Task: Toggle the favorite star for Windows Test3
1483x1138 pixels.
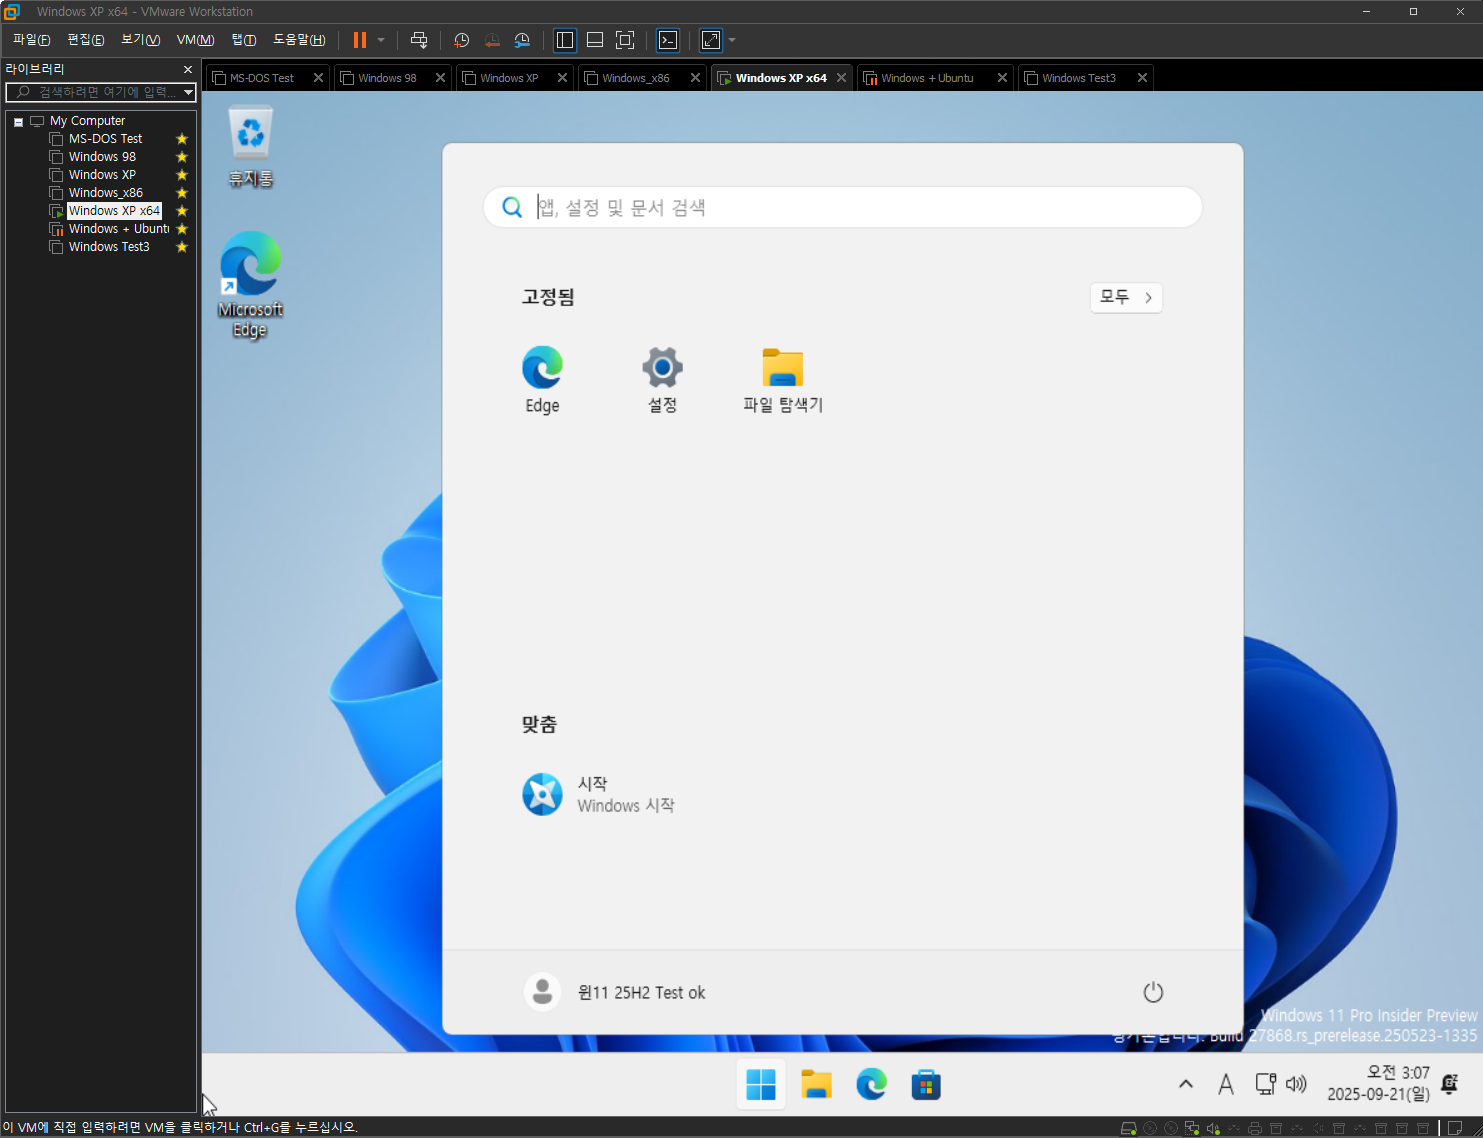Action: [x=182, y=247]
